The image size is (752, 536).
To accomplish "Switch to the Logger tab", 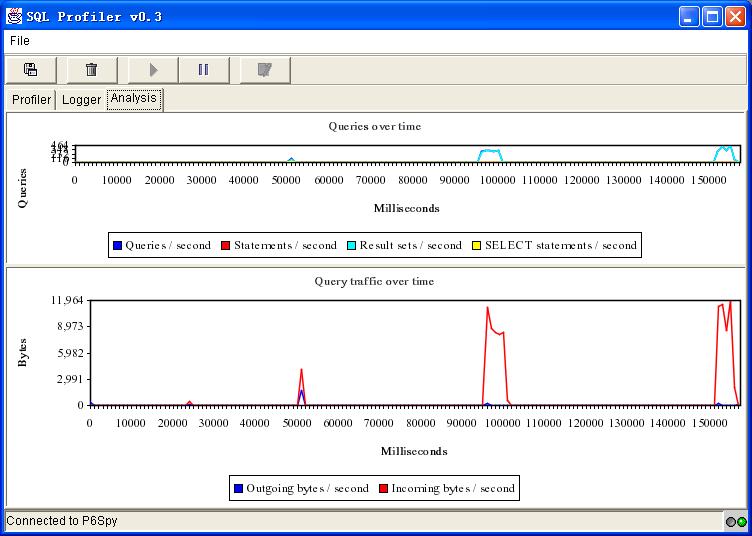I will pyautogui.click(x=81, y=100).
